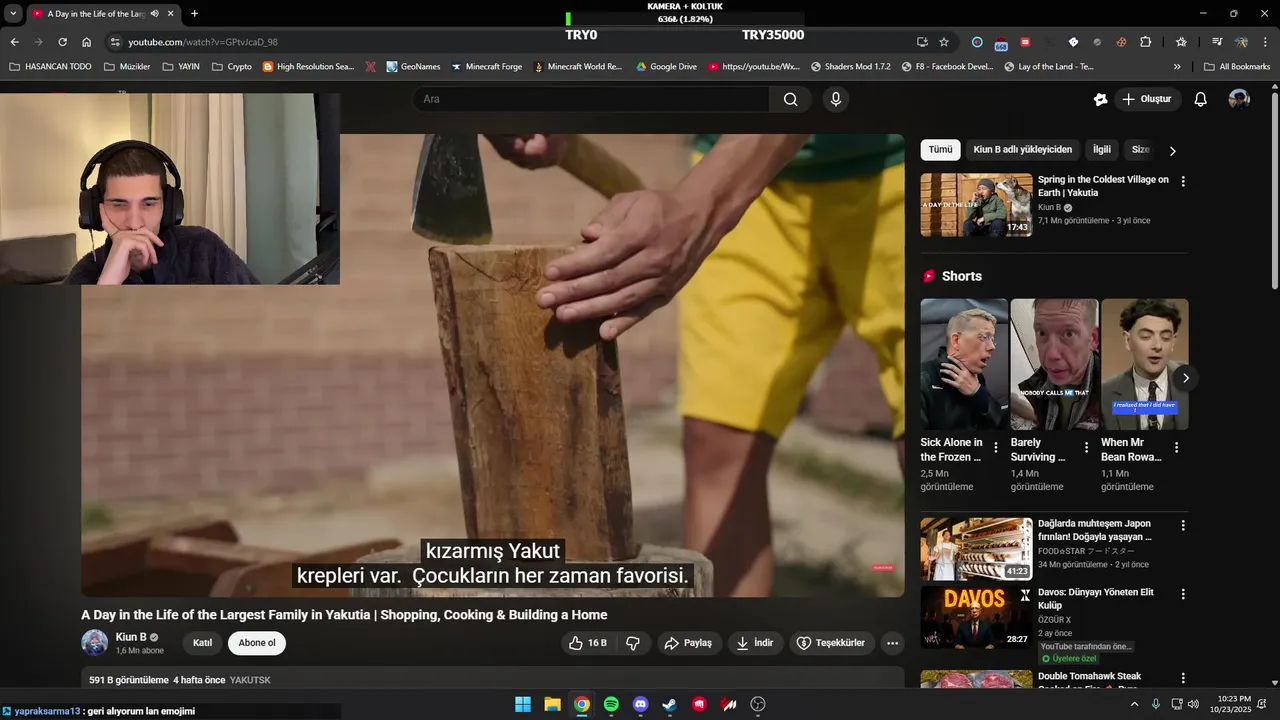1280x720 pixels.
Task: Go back with the browser back arrow
Action: (x=14, y=42)
